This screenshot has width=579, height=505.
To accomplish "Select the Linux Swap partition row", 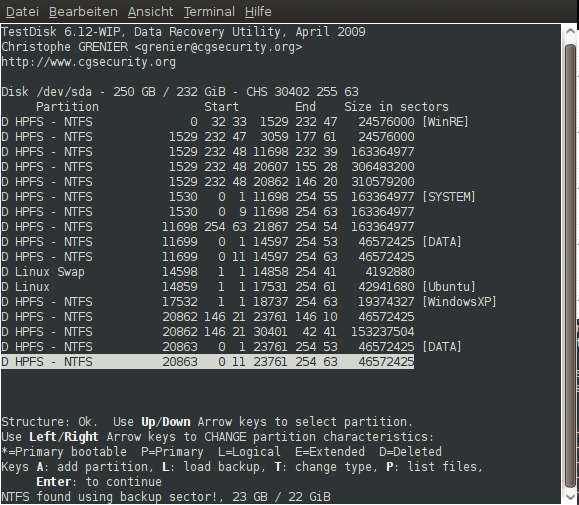I will click(x=208, y=272).
